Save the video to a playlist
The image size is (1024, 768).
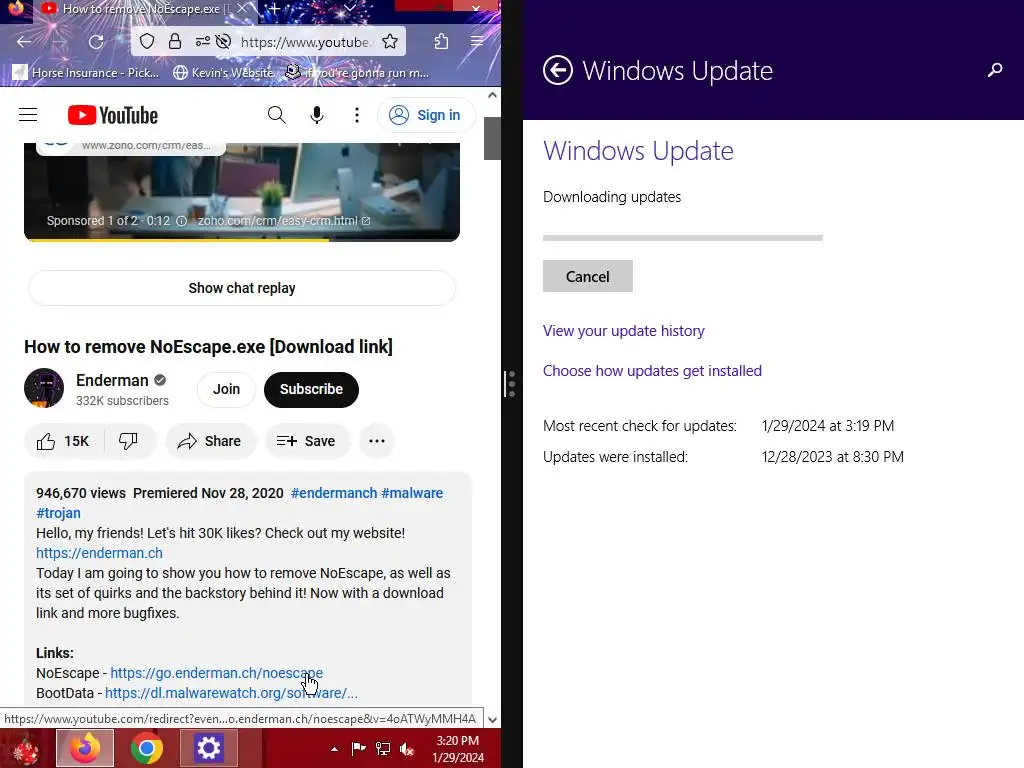click(307, 441)
